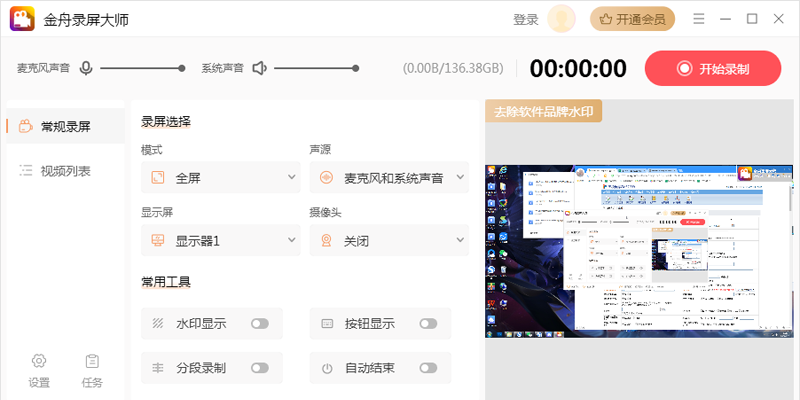Click the (0.00B/136.38GB) storage text

coord(453,68)
